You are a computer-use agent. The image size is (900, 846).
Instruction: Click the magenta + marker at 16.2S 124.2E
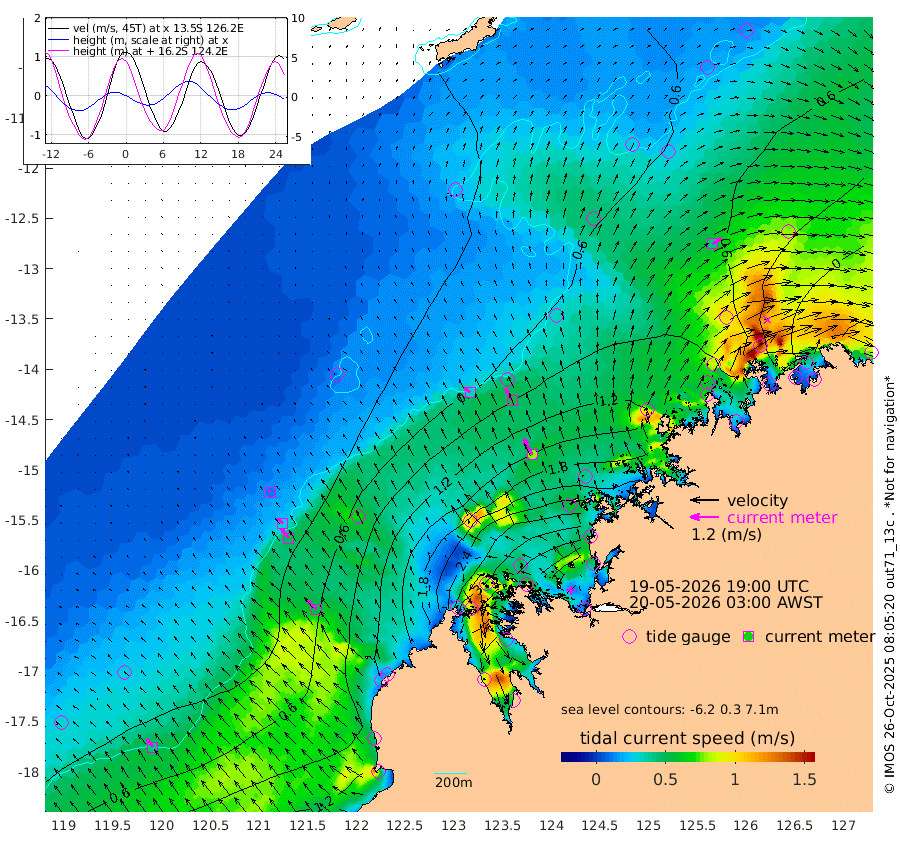(571, 589)
